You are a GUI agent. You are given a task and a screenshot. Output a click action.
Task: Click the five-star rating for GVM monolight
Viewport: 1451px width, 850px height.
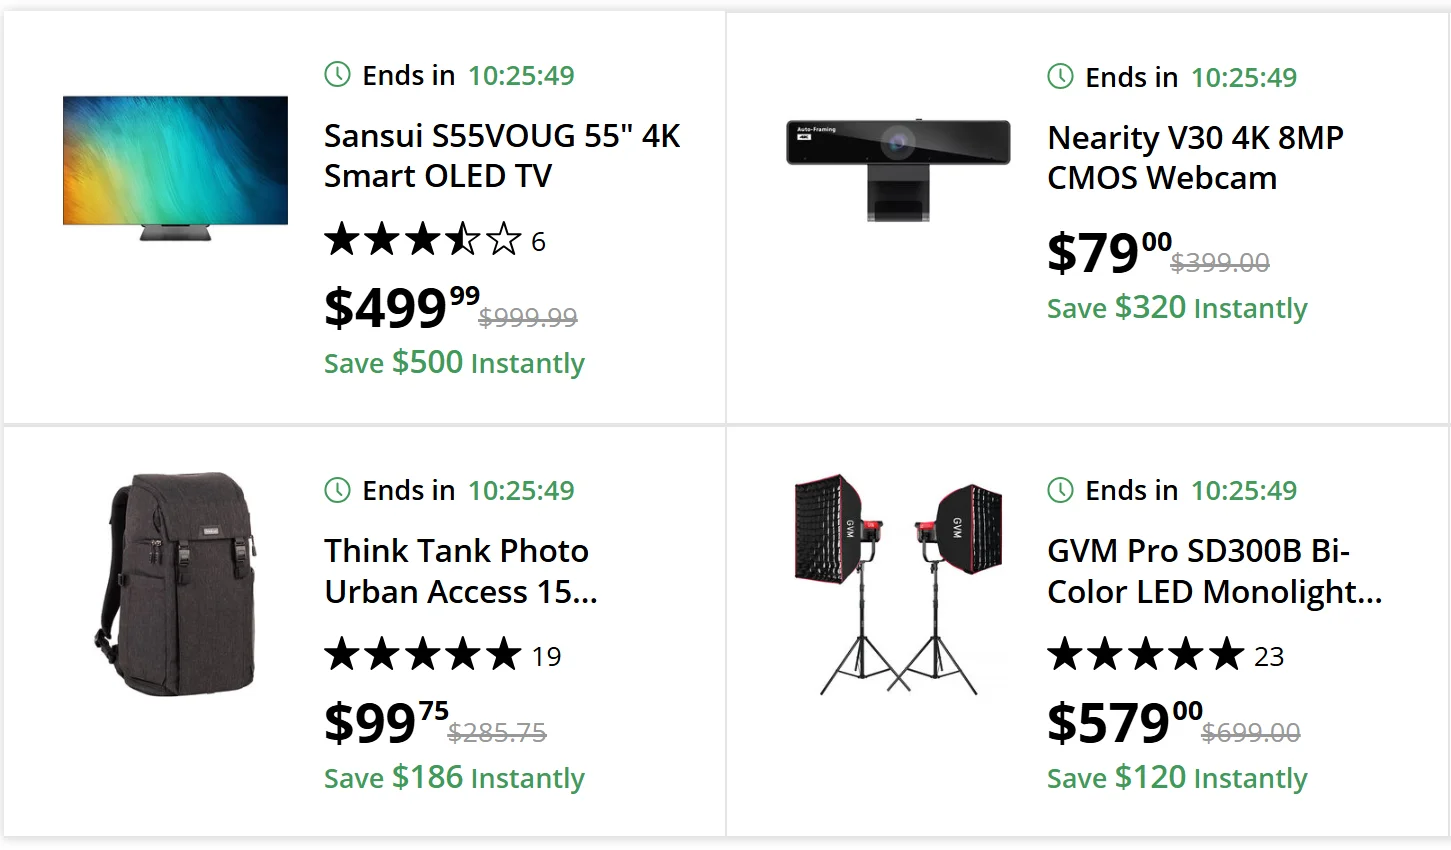(x=1146, y=655)
